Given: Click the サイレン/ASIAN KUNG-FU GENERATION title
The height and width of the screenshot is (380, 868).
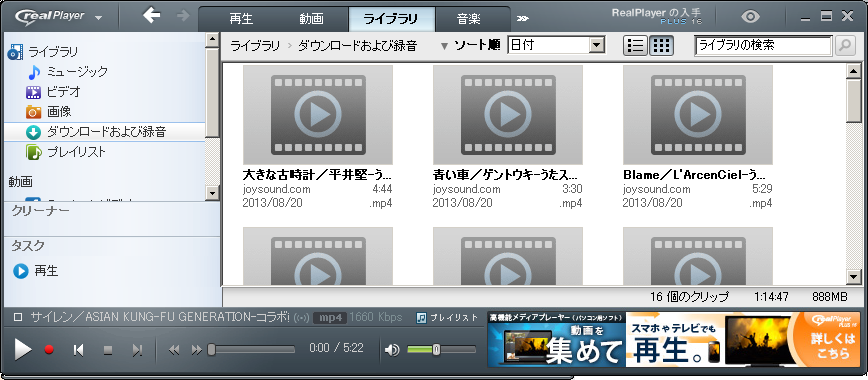Looking at the screenshot, I should (x=160, y=317).
